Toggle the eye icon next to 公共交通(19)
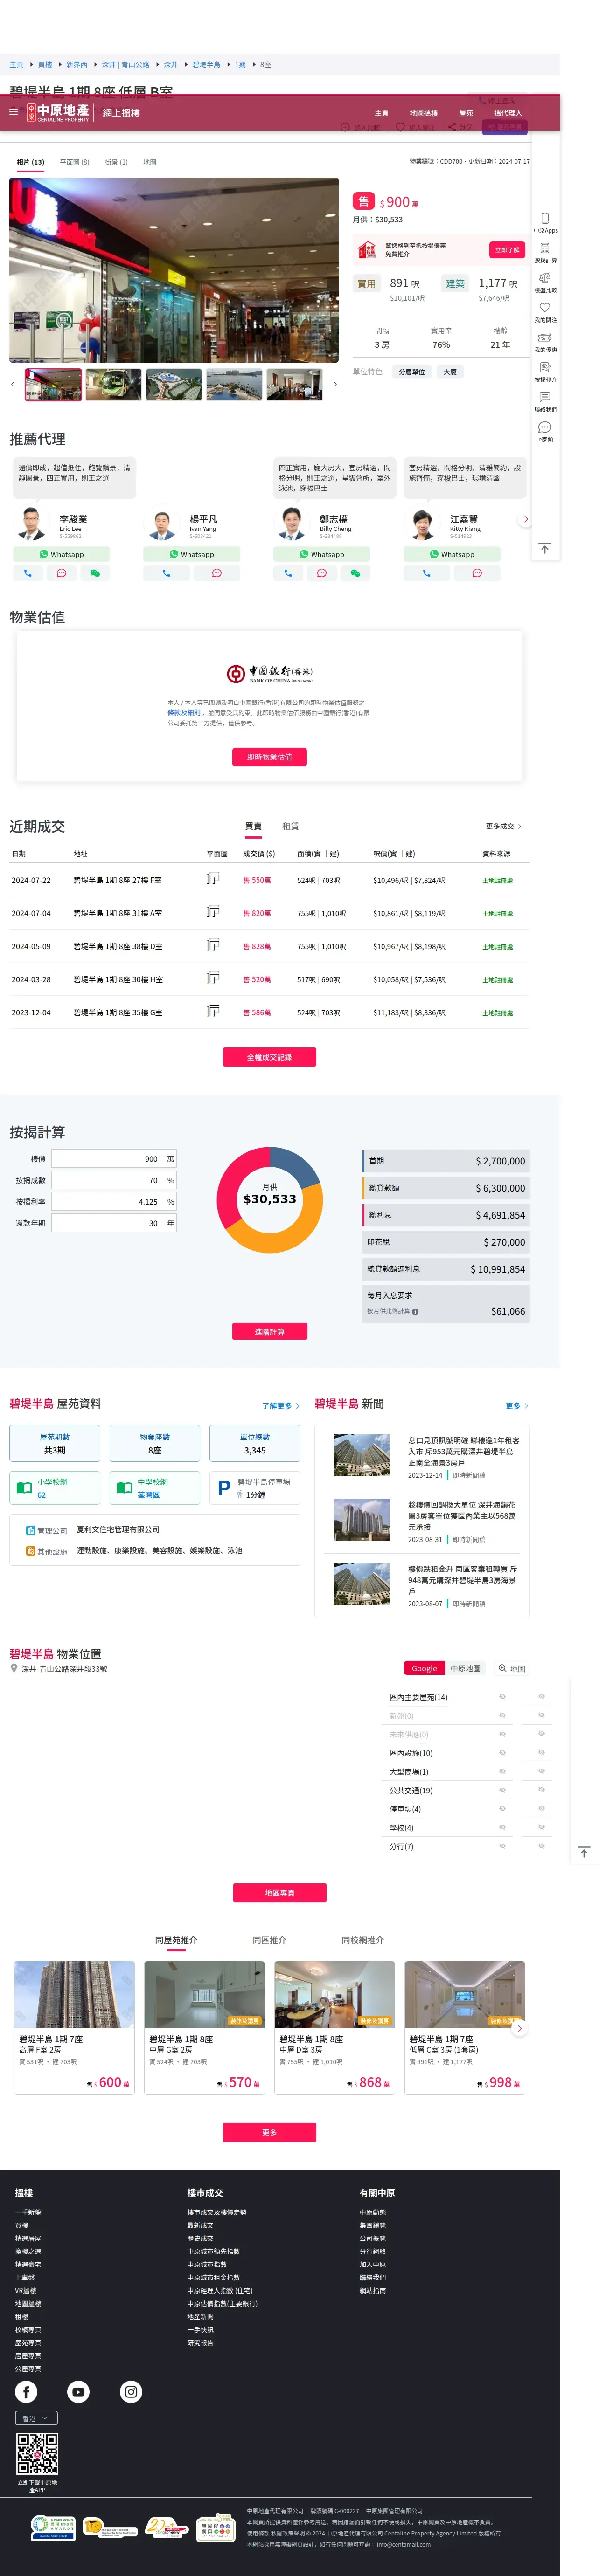The width and height of the screenshot is (599, 2576). click(x=502, y=1790)
